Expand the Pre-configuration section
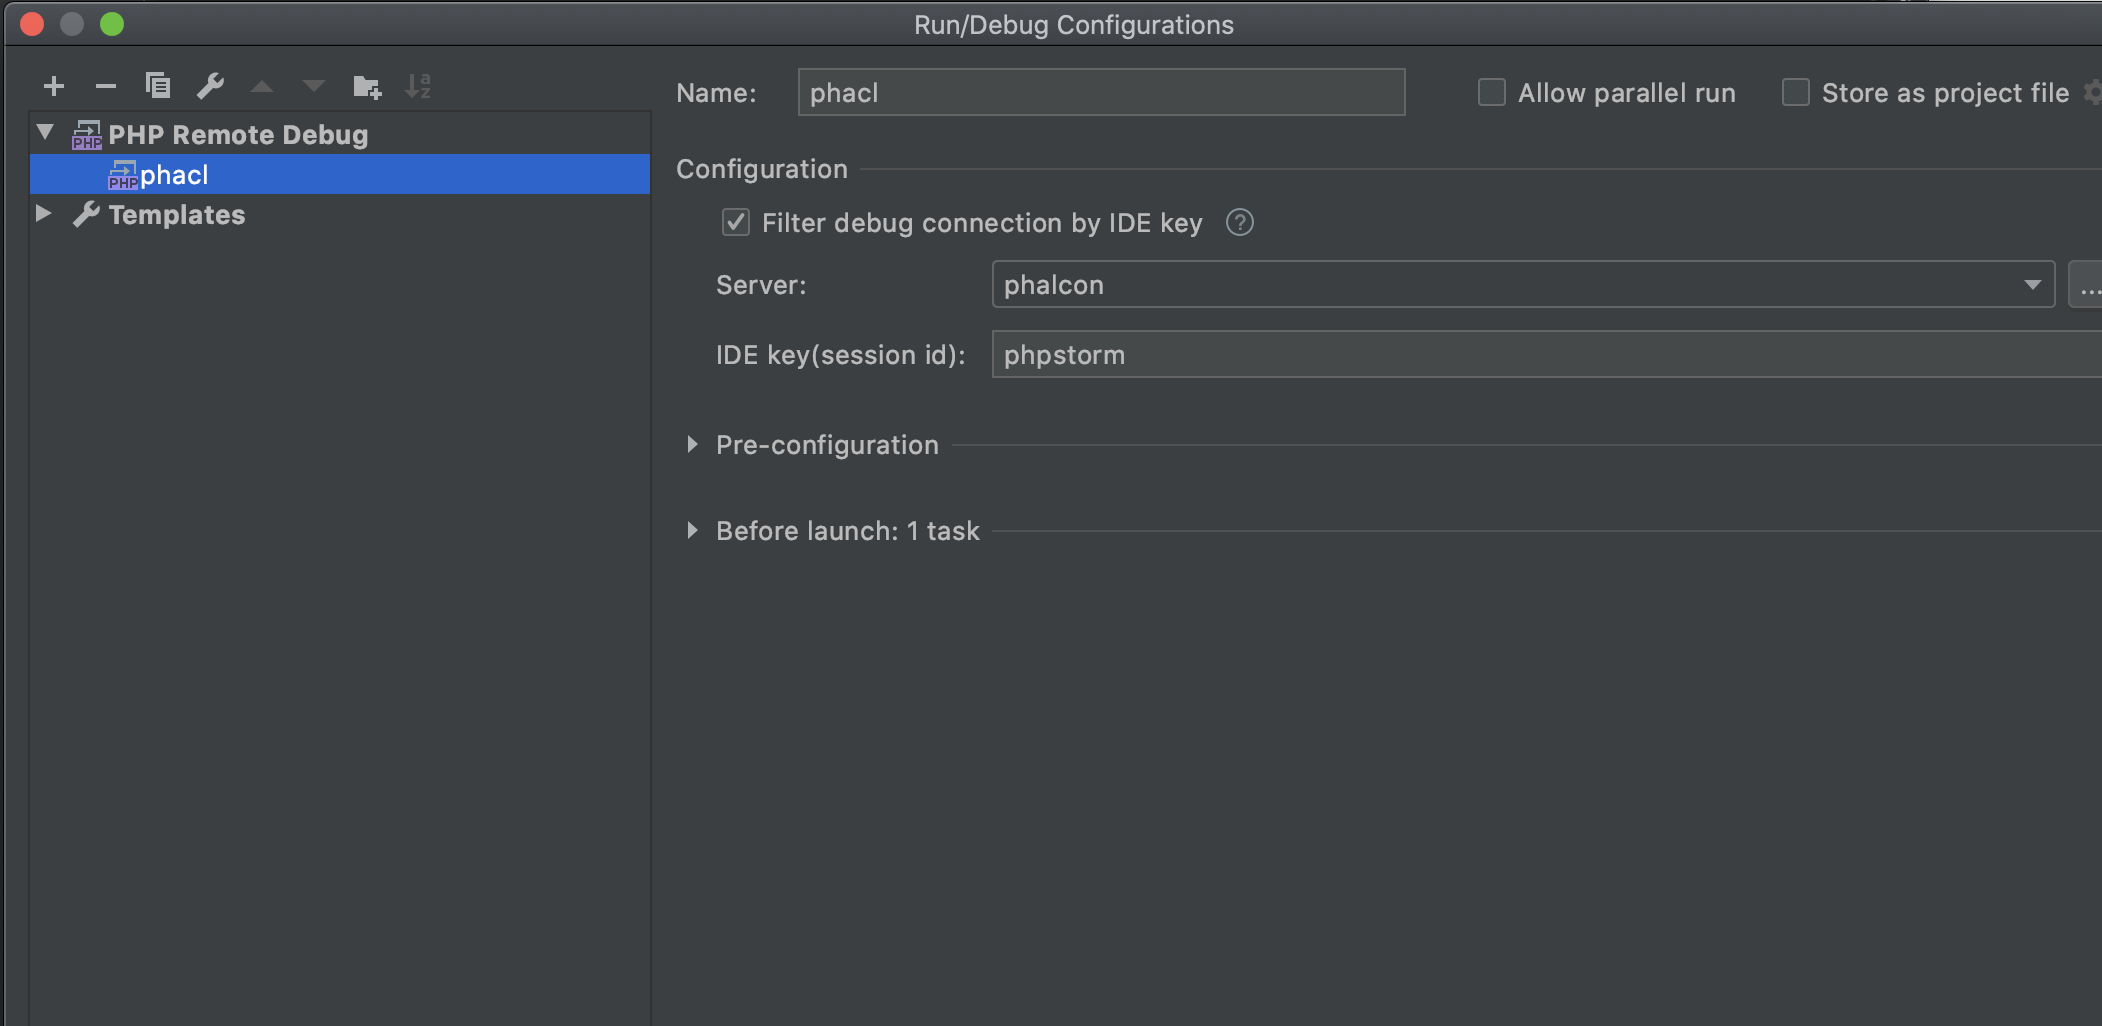The image size is (2102, 1026). [x=692, y=445]
